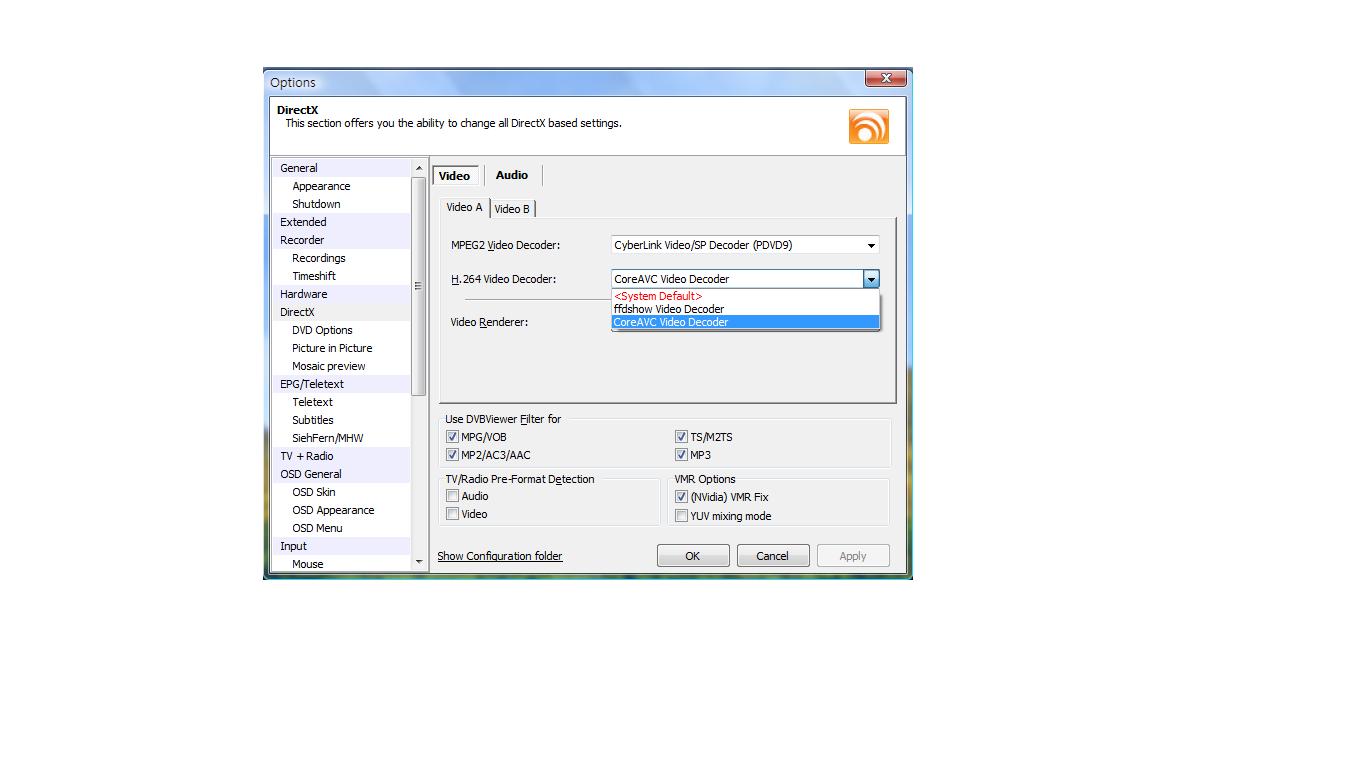
Task: Select the Video A sub-tab
Action: (464, 207)
